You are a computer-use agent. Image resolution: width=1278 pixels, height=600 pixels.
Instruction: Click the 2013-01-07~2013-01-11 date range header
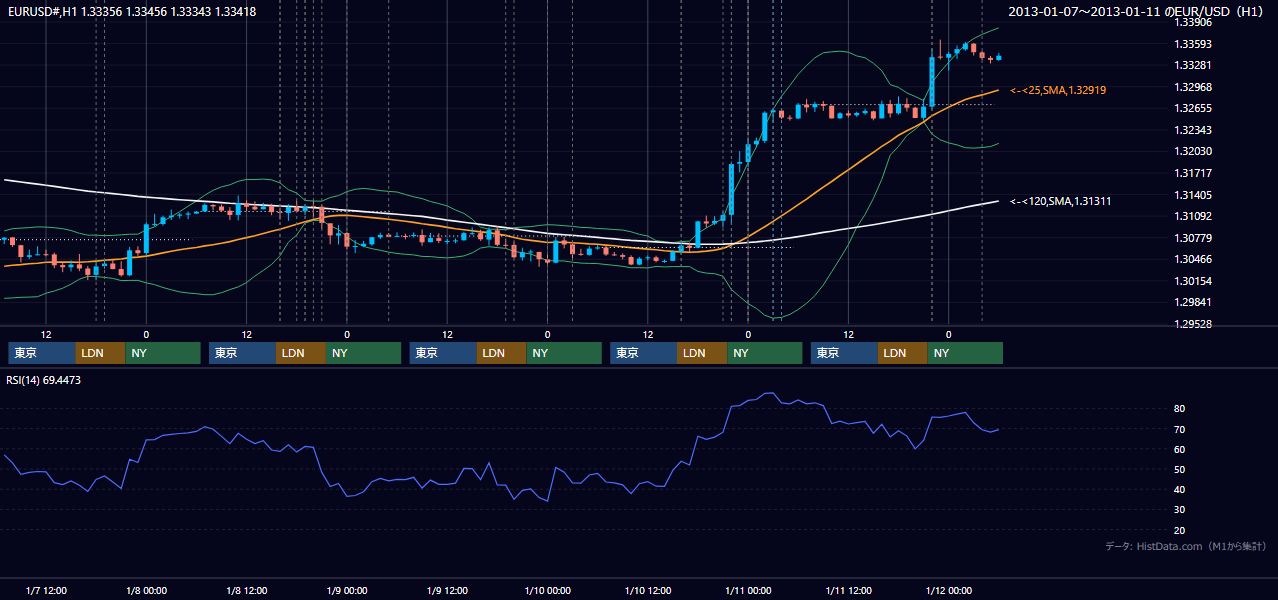(x=1135, y=11)
